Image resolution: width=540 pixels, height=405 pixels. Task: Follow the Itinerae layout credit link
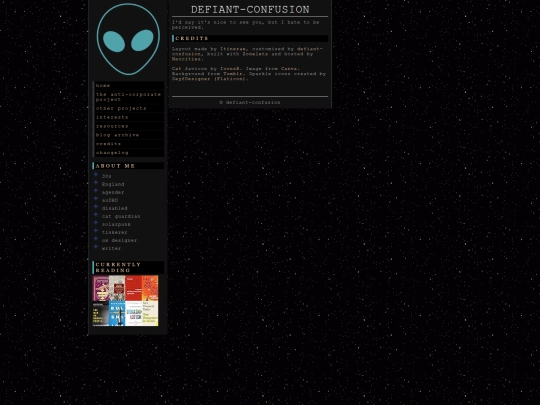click(233, 49)
